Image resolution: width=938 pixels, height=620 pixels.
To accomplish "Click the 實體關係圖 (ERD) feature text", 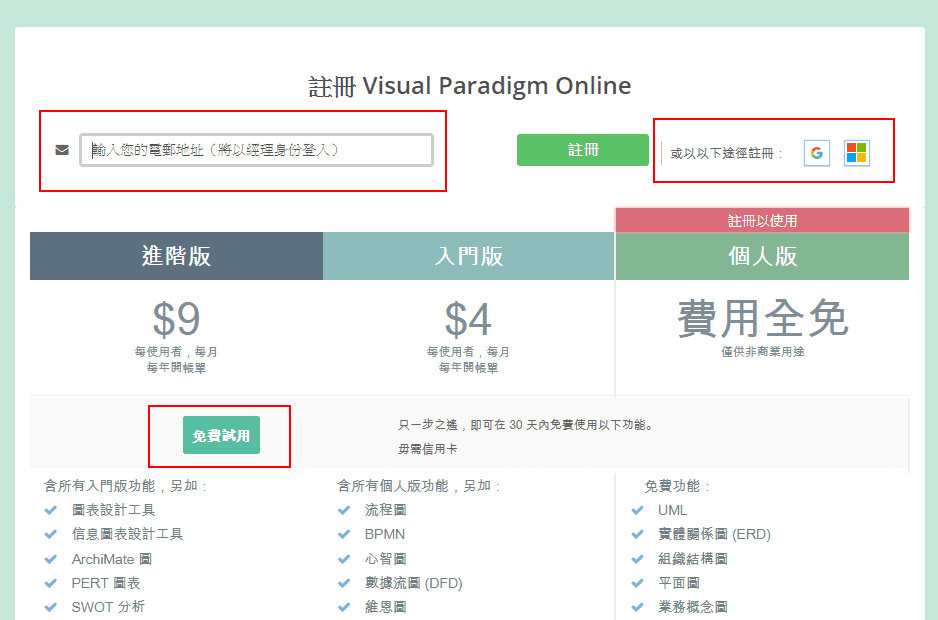I will pos(714,534).
